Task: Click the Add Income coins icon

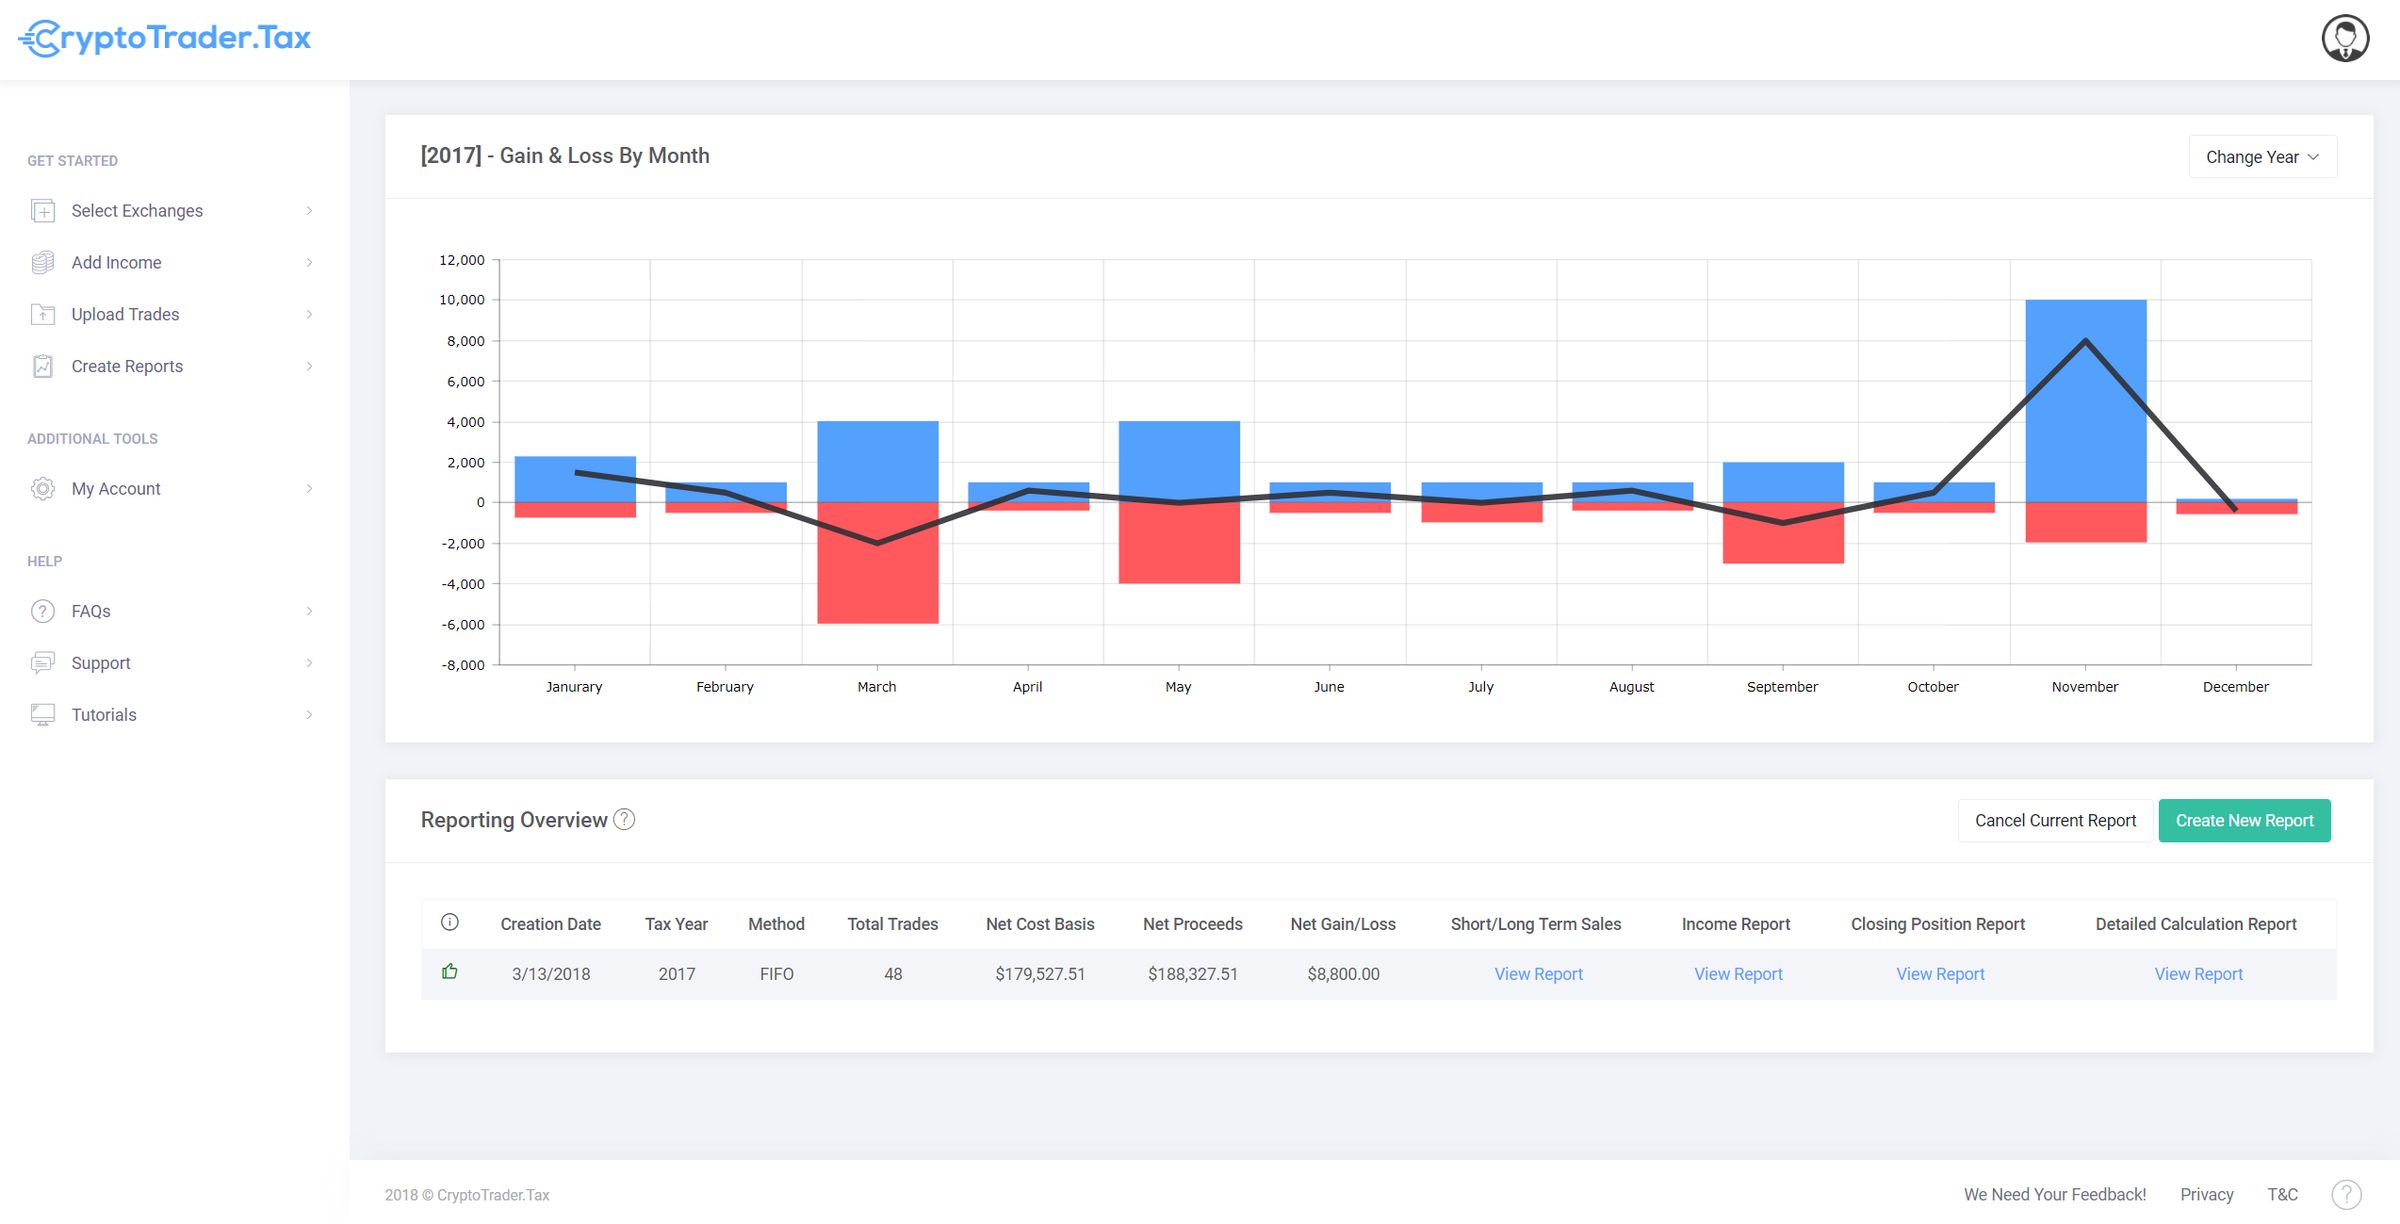Action: pos(43,262)
